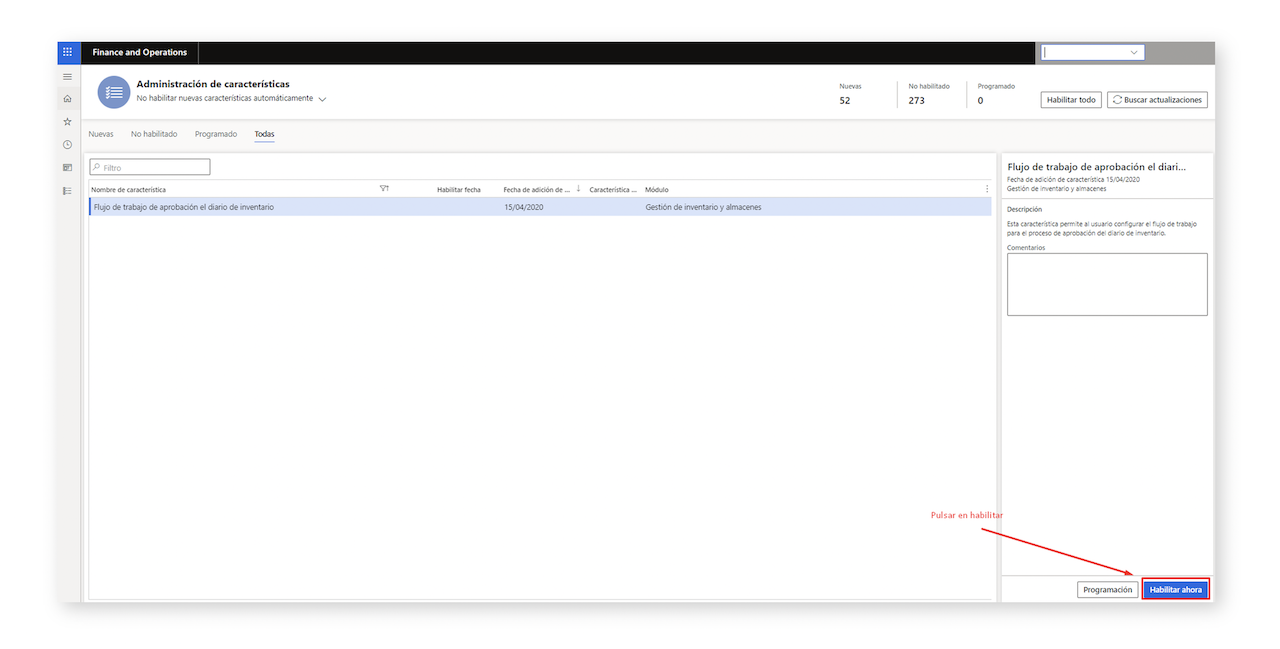The image size is (1280, 649).
Task: Click the Habilitar todo button
Action: coord(1071,100)
